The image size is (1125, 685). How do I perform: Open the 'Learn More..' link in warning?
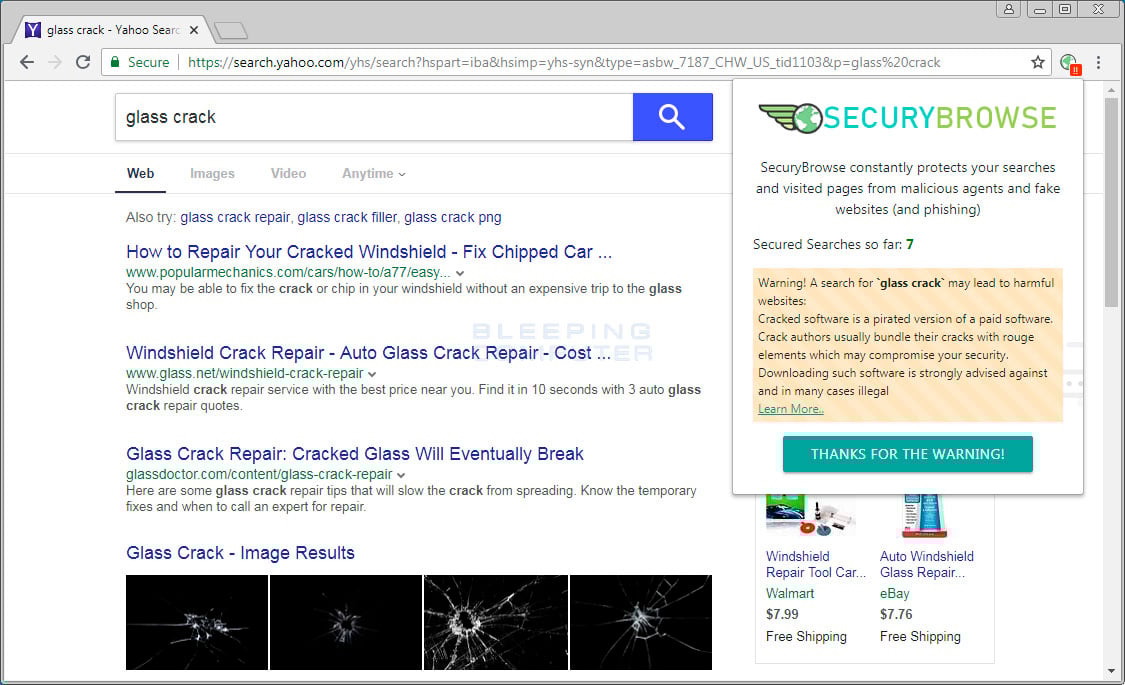(791, 409)
